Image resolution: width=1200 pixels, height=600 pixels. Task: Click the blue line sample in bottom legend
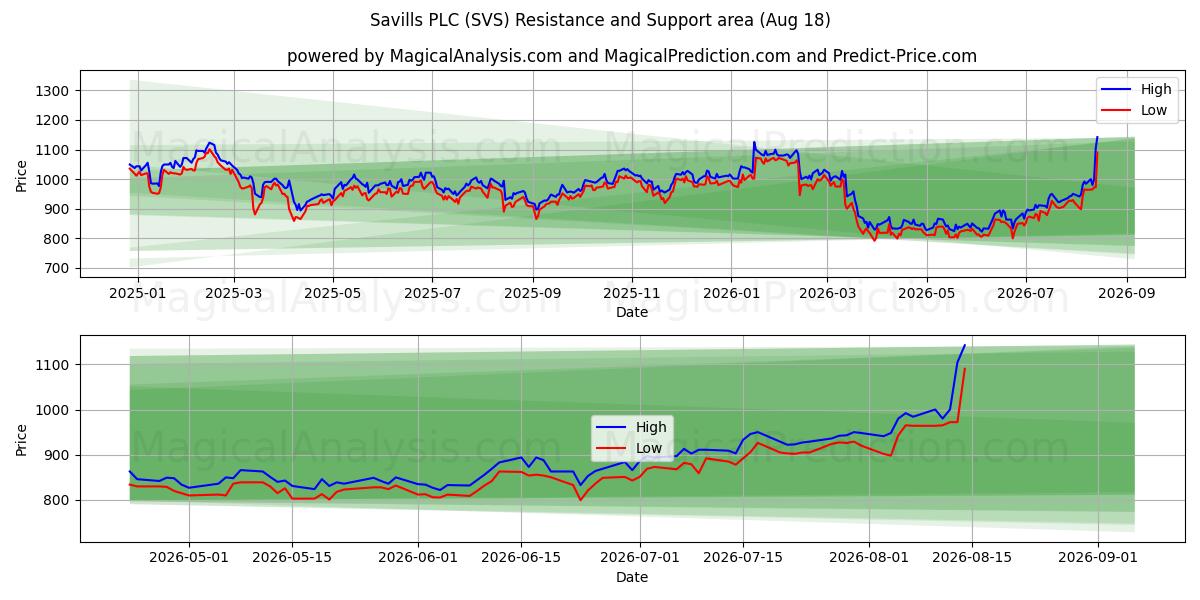(x=613, y=428)
